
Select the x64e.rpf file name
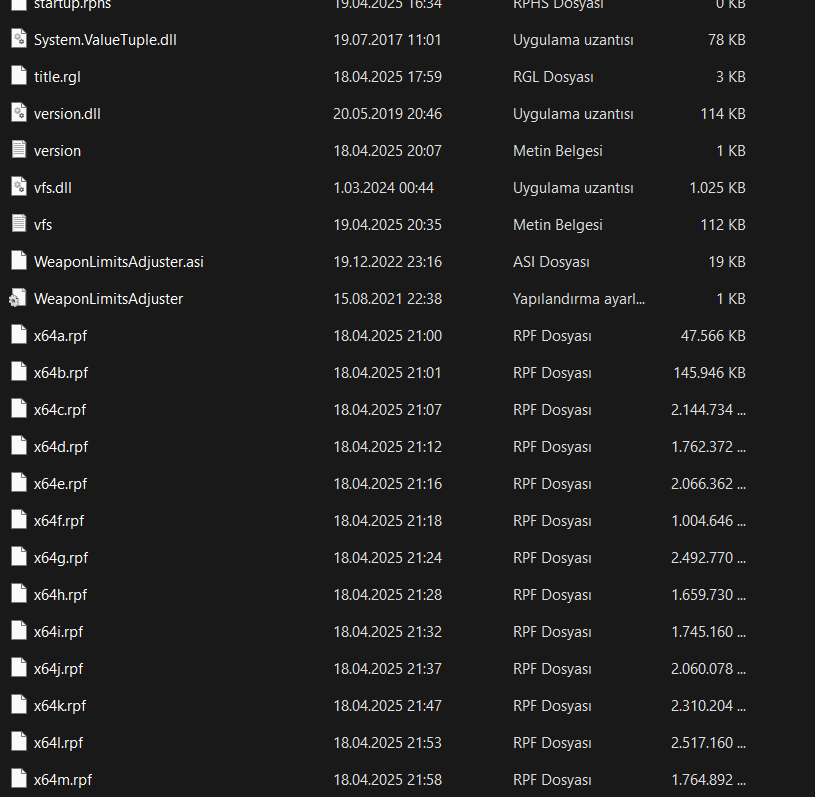pyautogui.click(x=60, y=484)
